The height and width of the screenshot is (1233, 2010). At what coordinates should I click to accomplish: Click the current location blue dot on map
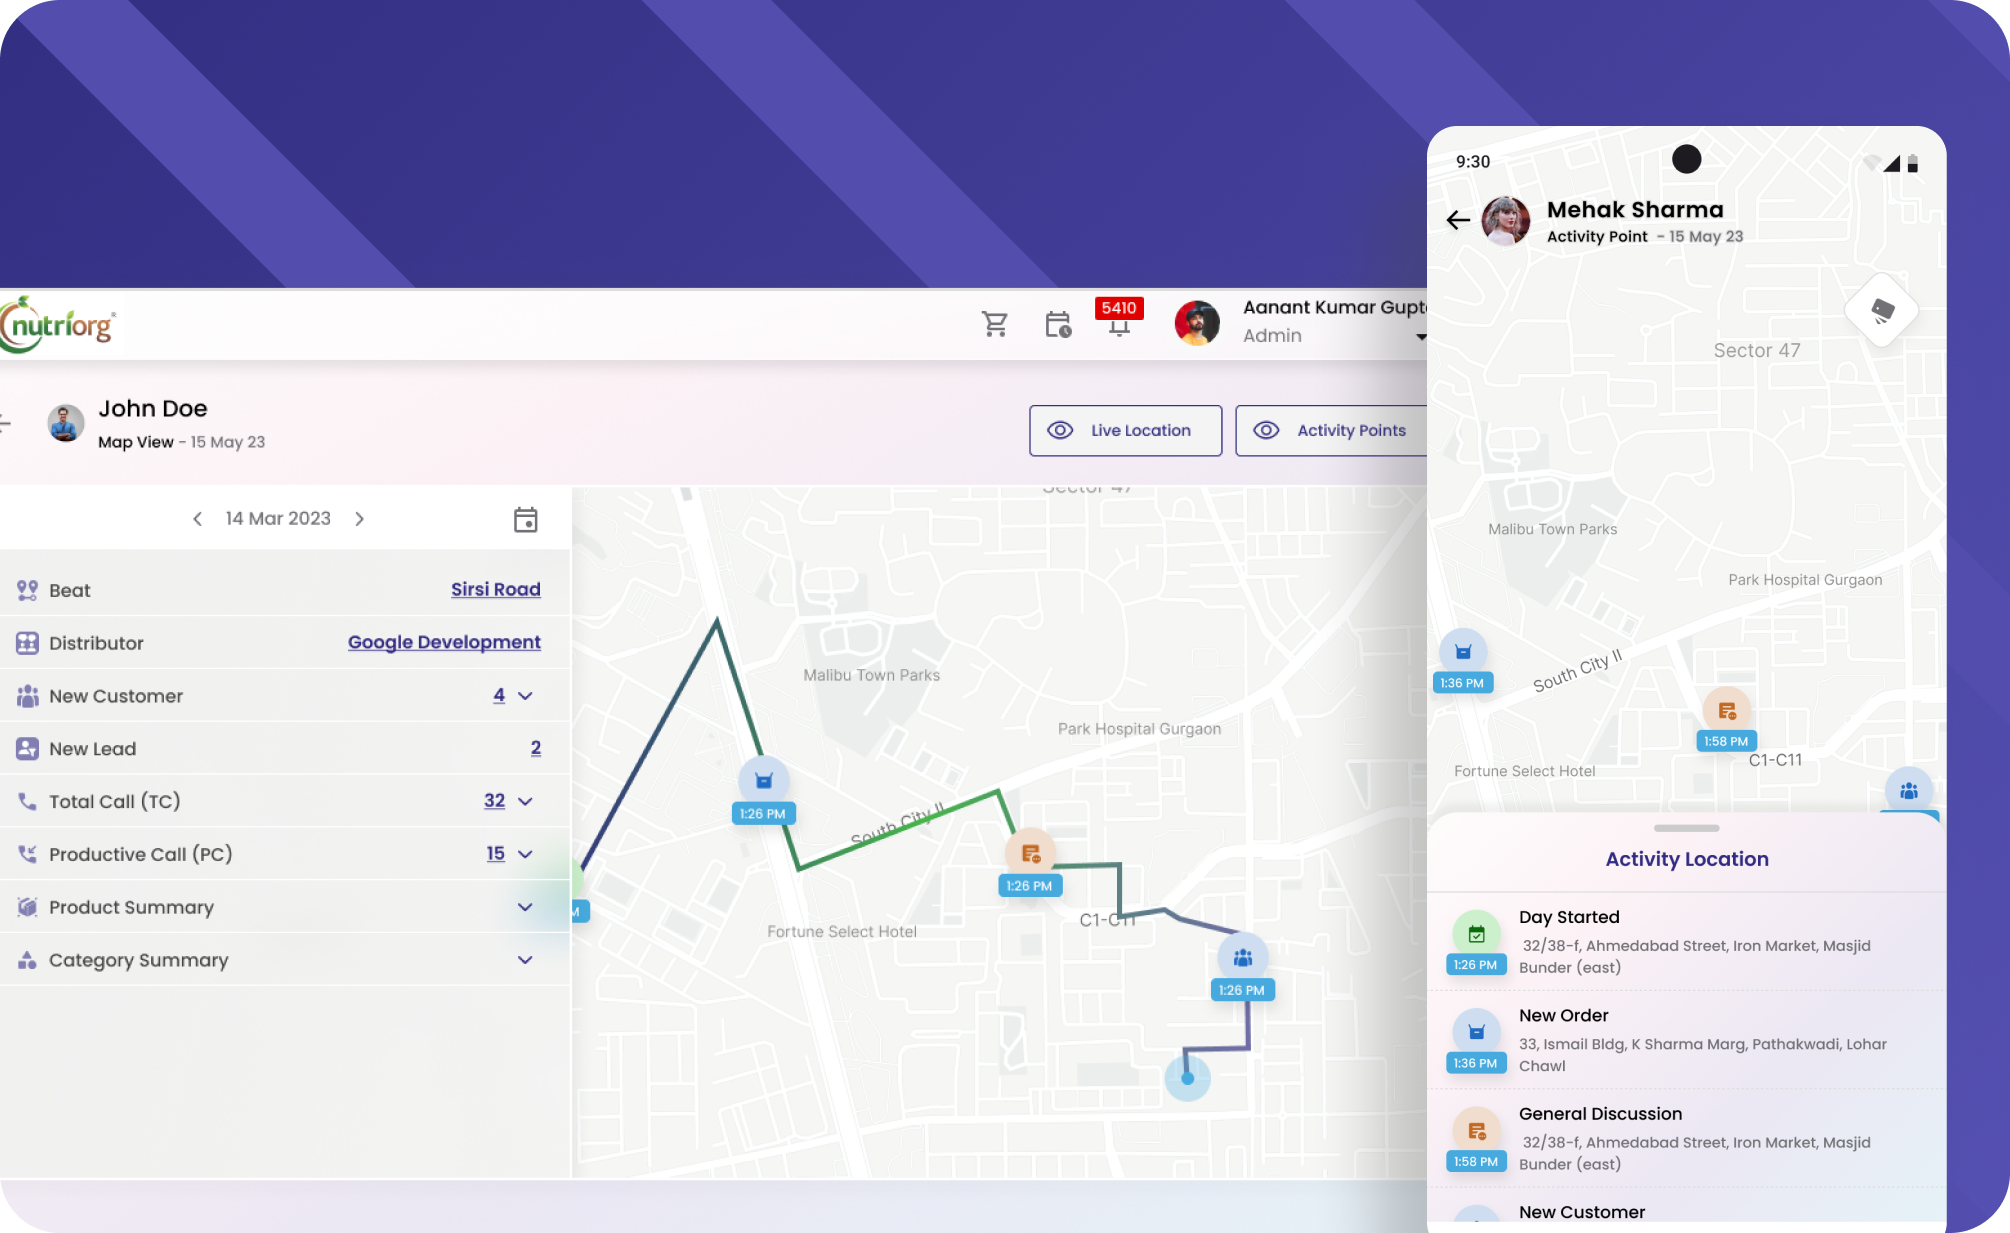pyautogui.click(x=1188, y=1078)
